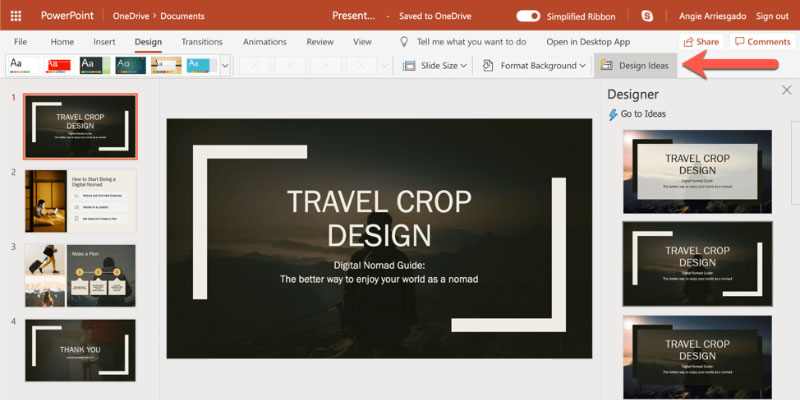Select the Design tab

(148, 42)
